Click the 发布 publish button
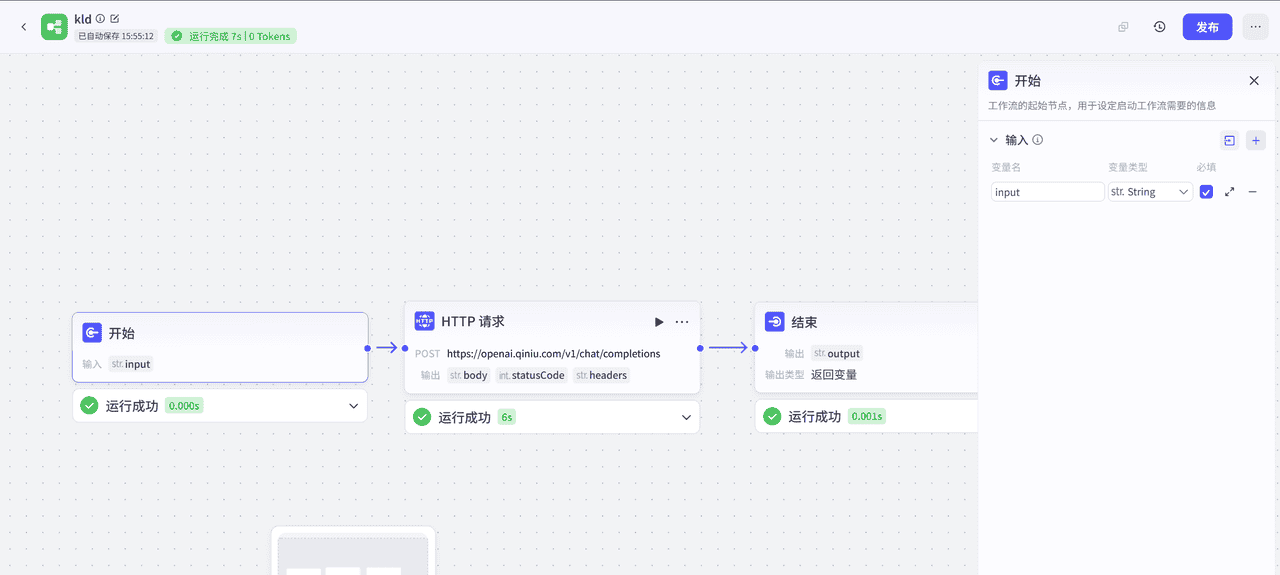This screenshot has height=575, width=1280. [1207, 27]
